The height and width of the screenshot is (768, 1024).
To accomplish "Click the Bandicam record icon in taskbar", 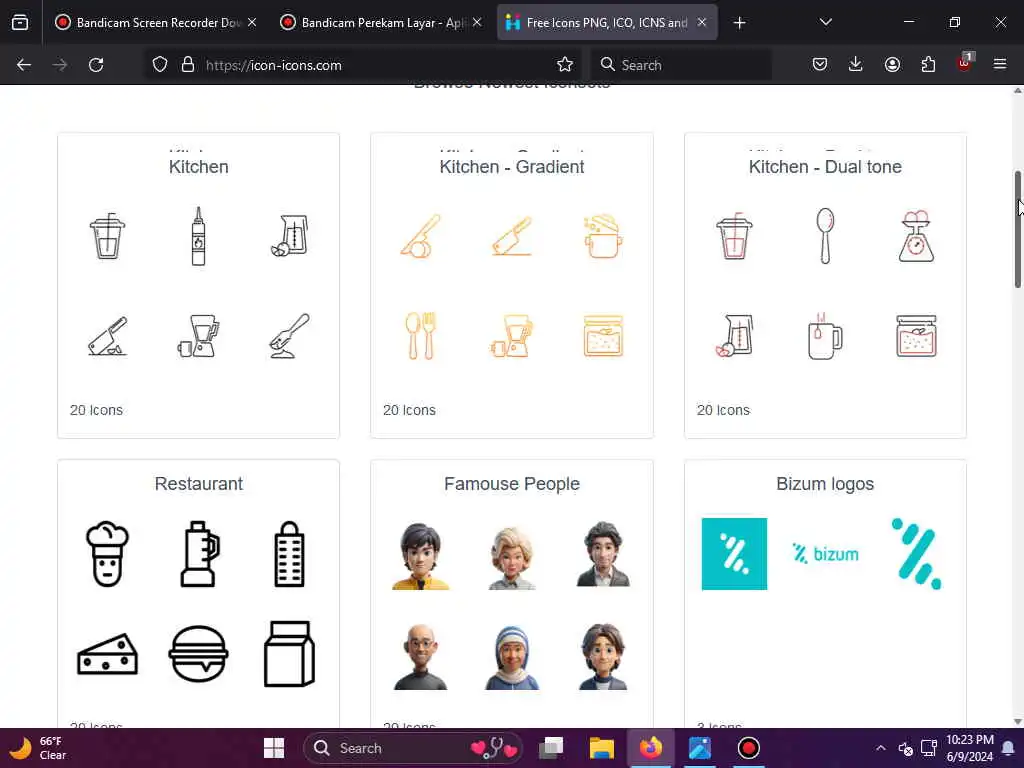I will pos(748,748).
